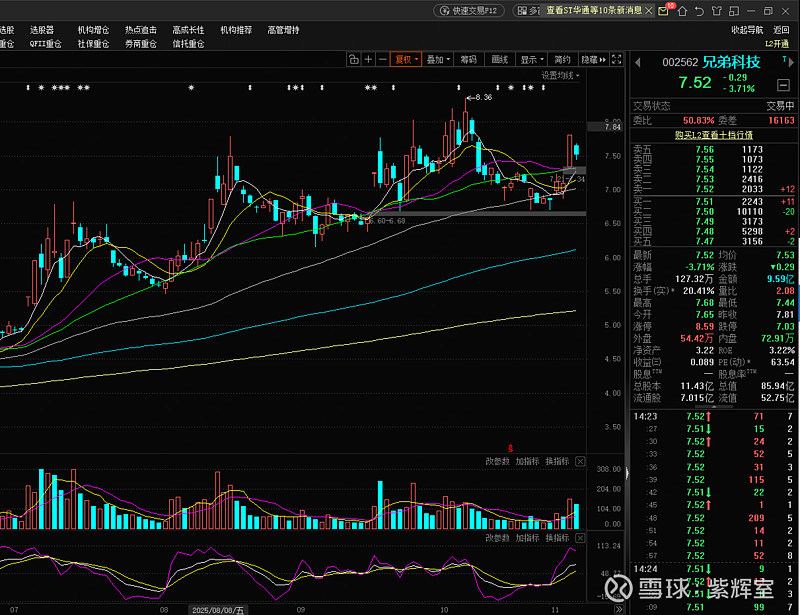
Task: Go to next stock with right arrow
Action: click(791, 63)
